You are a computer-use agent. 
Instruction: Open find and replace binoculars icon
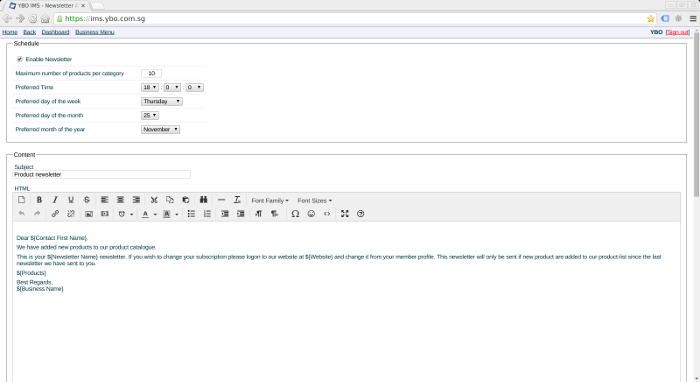tap(204, 200)
